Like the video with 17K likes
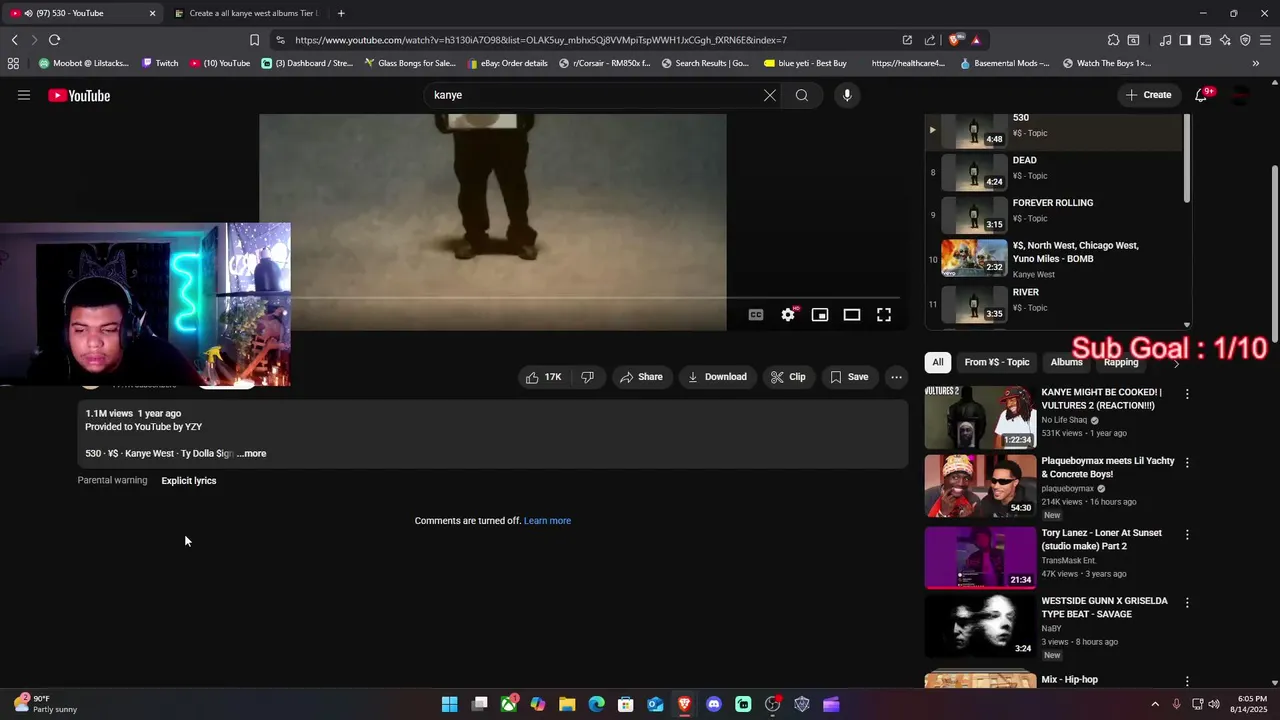Image resolution: width=1280 pixels, height=720 pixels. (x=544, y=377)
